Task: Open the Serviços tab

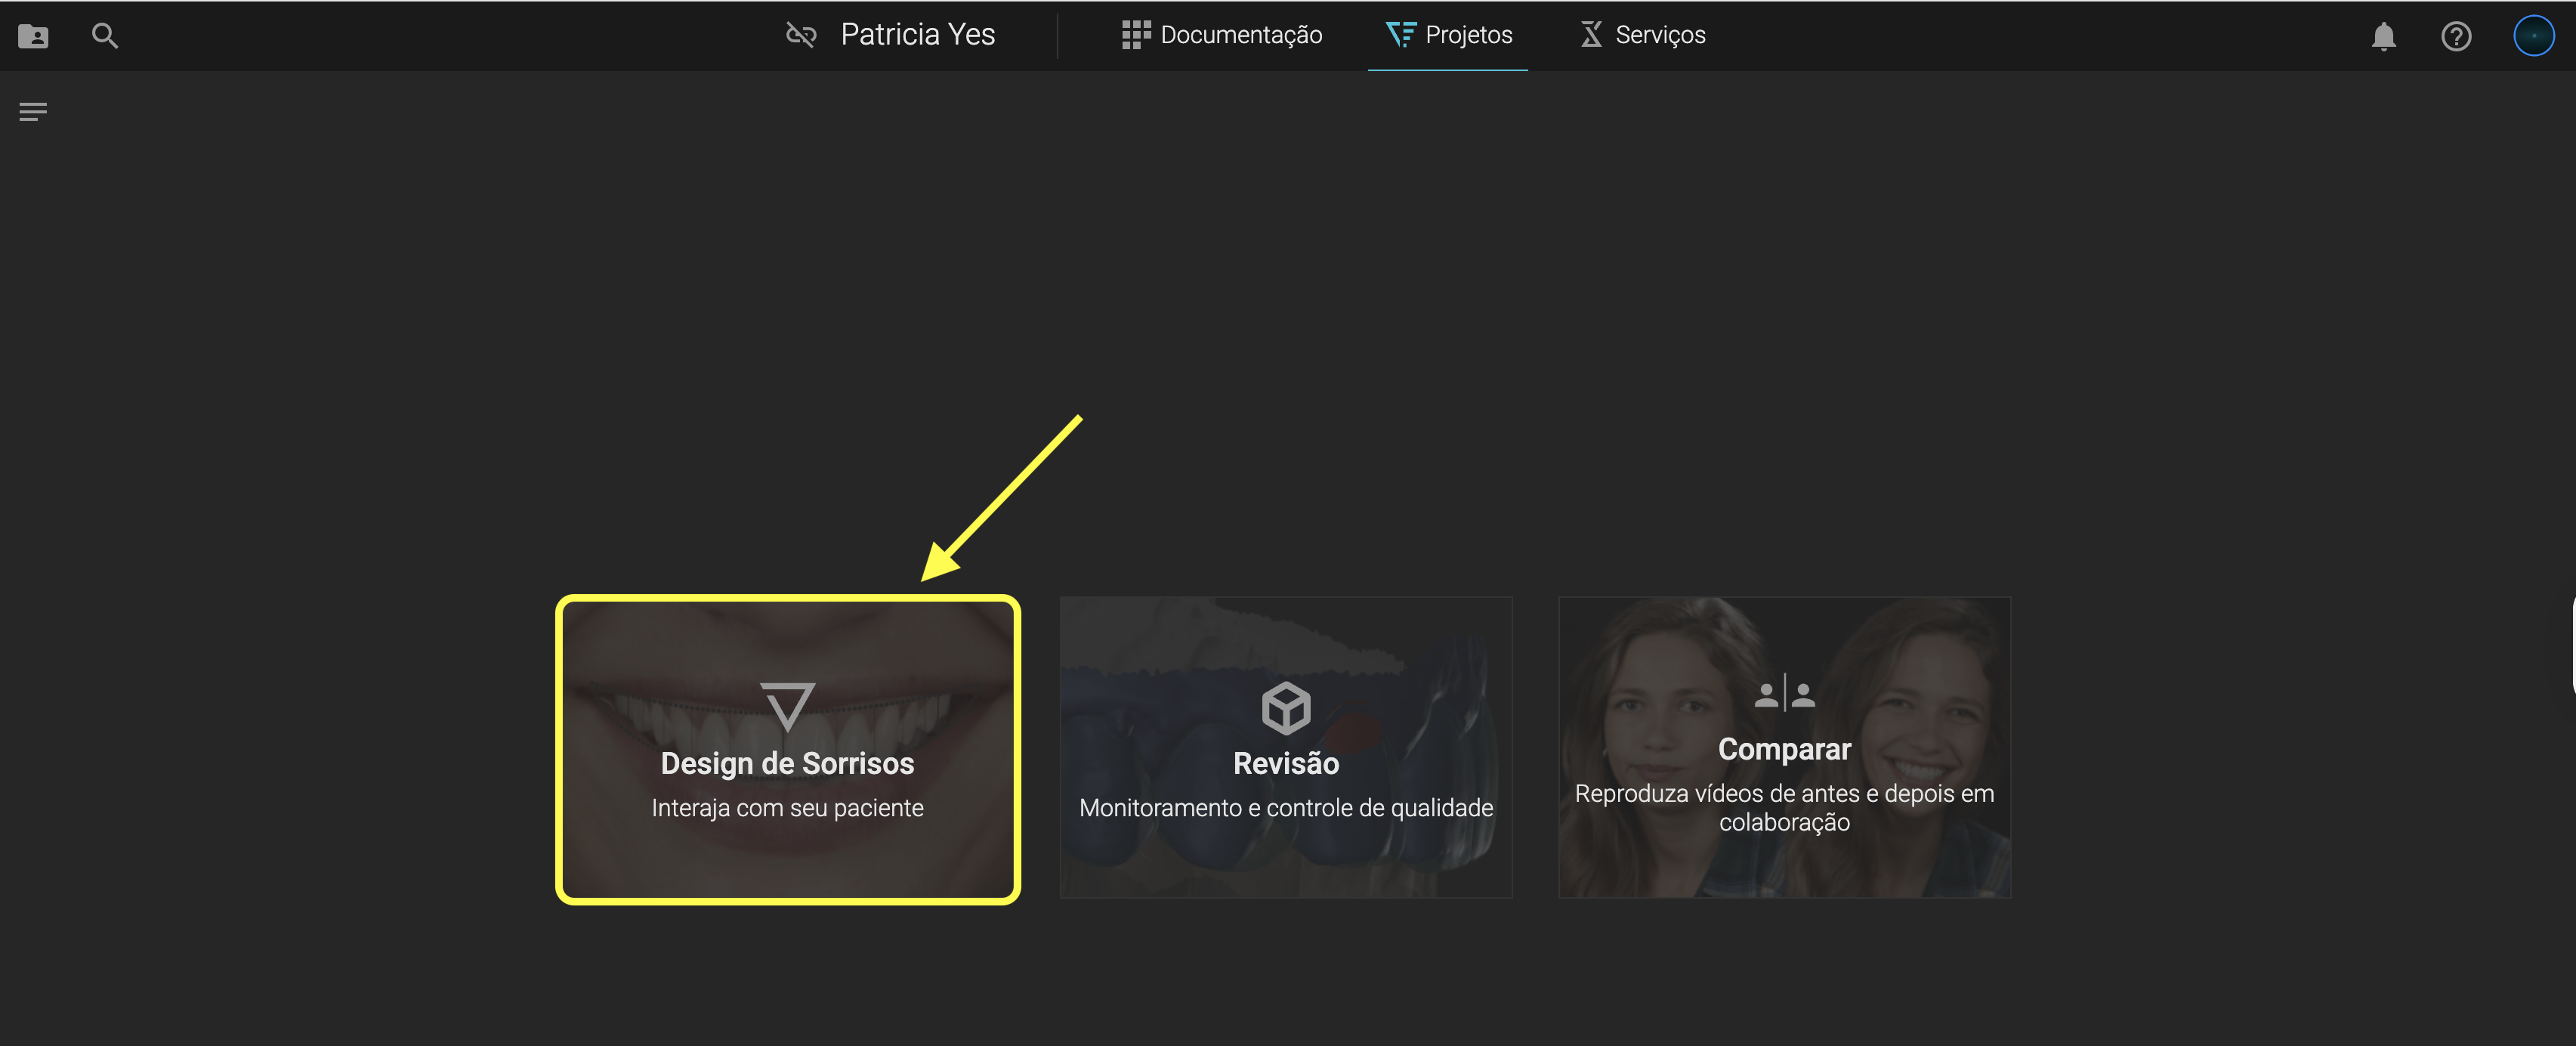Action: click(x=1659, y=35)
